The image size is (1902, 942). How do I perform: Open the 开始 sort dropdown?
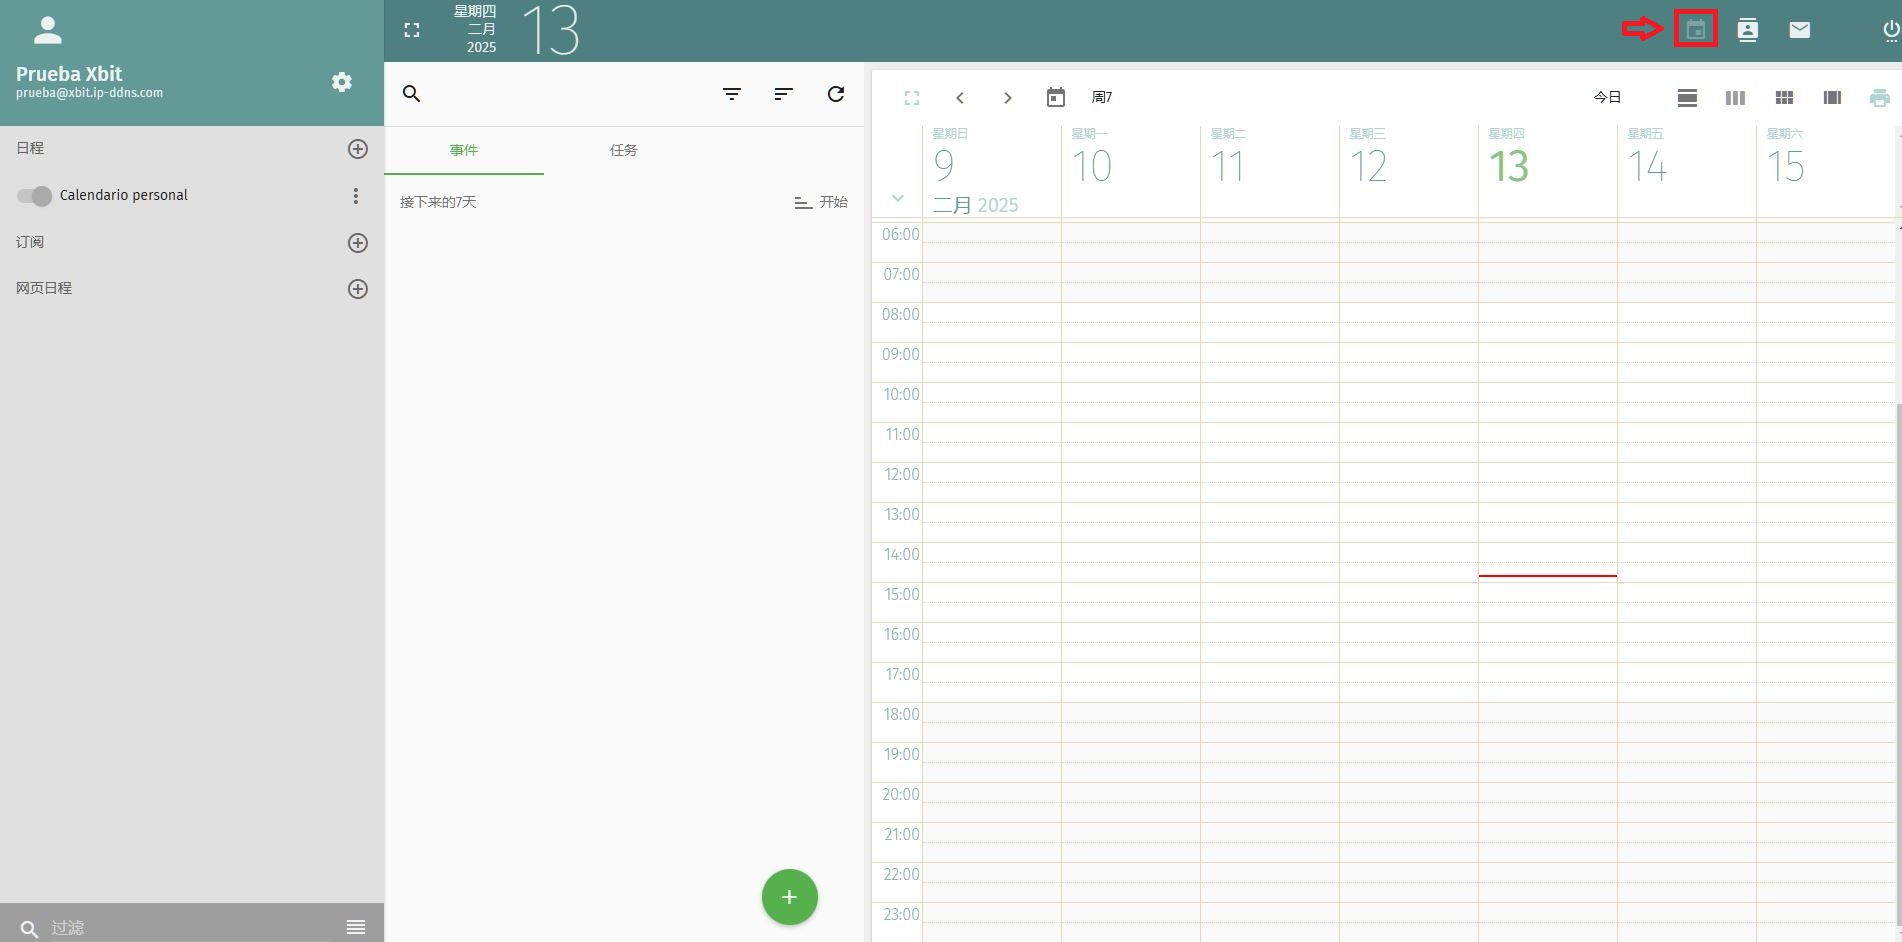(x=821, y=202)
